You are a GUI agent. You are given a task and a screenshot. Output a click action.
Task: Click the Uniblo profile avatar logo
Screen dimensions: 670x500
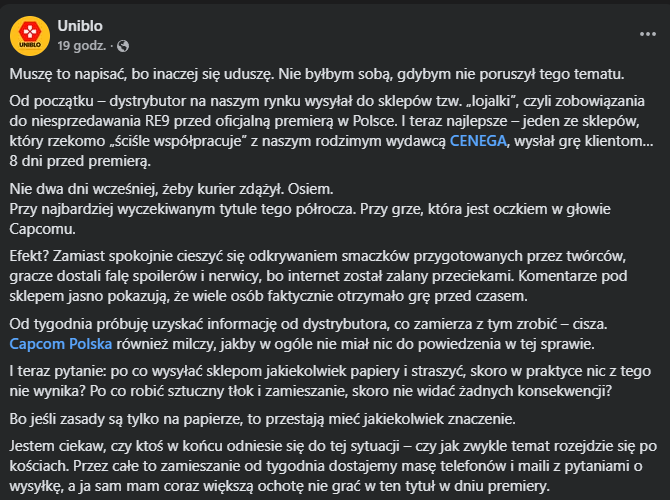pos(30,34)
